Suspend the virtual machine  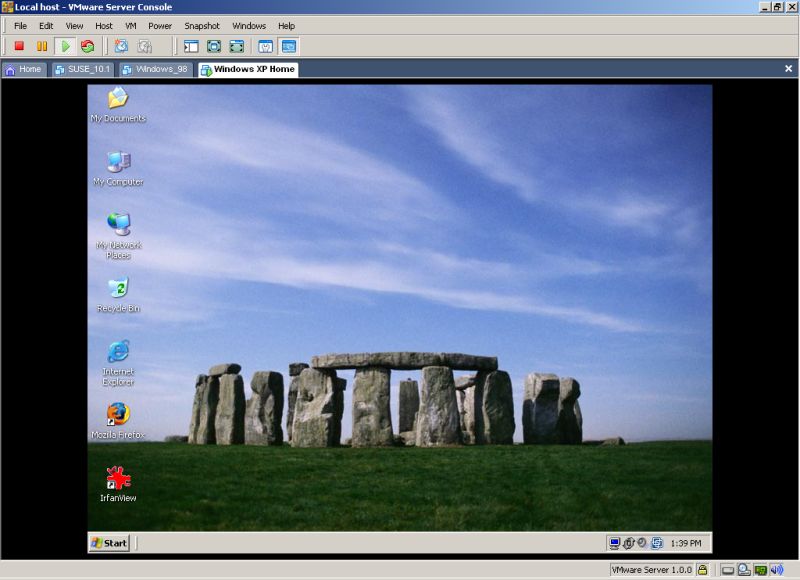pos(44,44)
